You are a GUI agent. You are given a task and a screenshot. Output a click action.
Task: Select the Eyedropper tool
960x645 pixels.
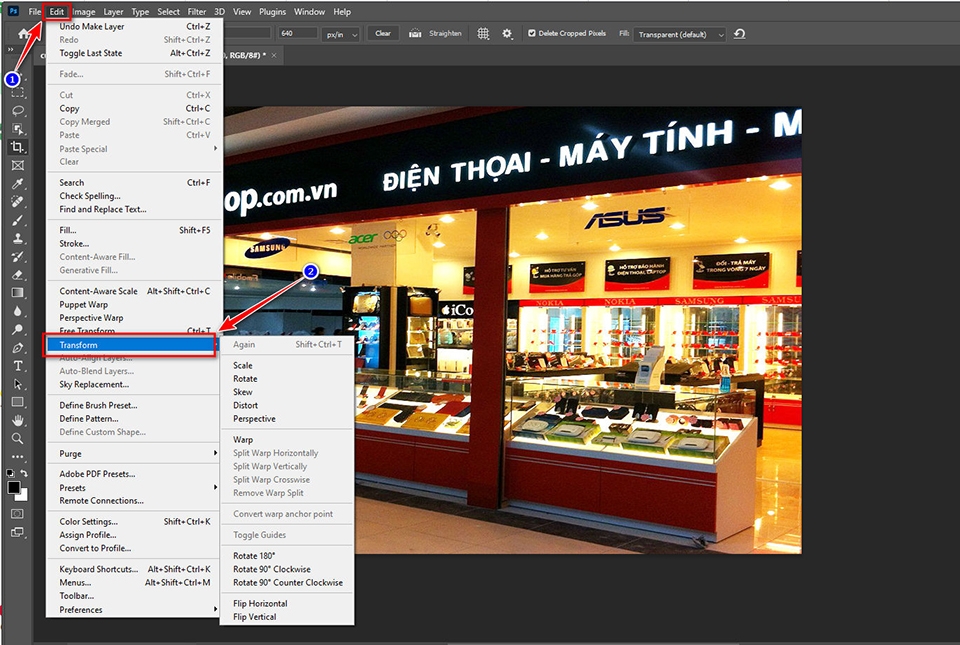18,184
